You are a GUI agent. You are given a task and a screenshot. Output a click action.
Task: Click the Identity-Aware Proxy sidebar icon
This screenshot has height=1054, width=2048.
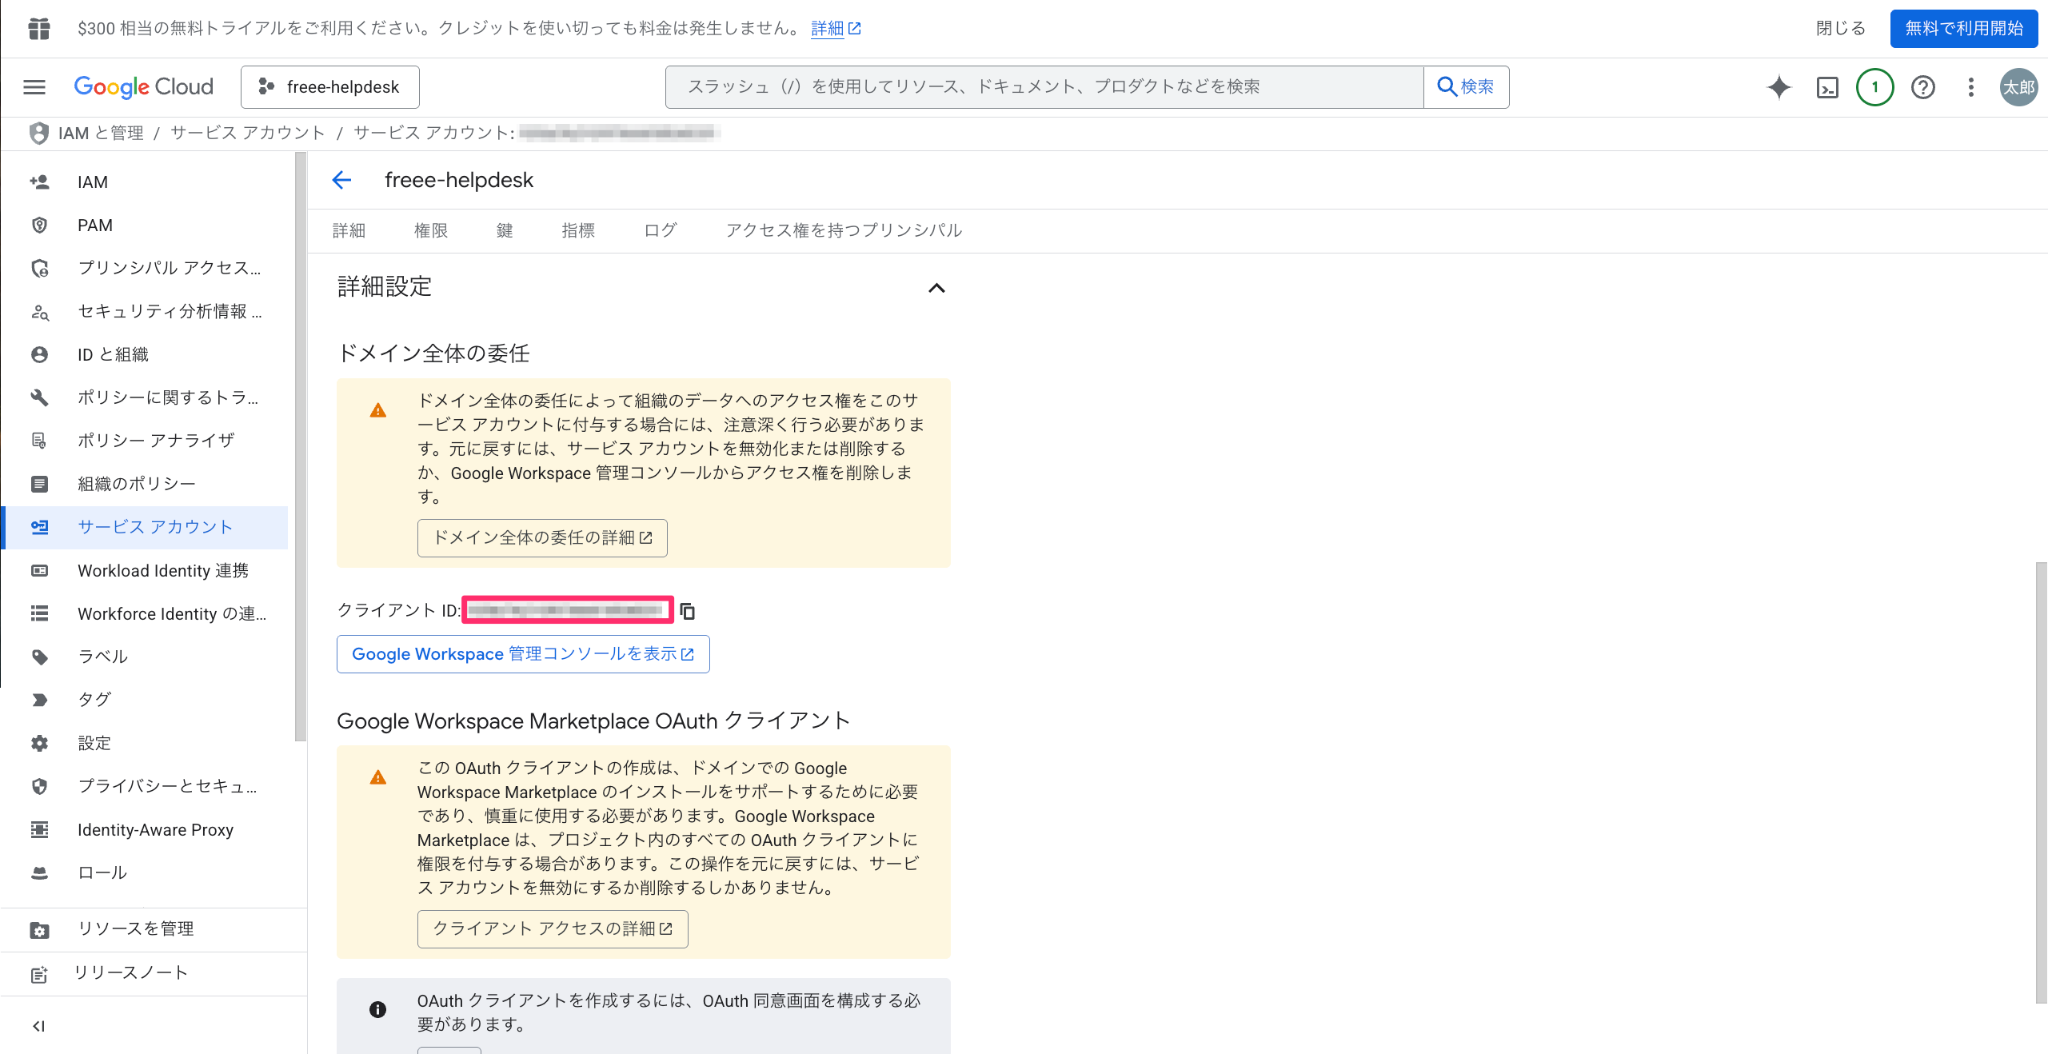39,830
